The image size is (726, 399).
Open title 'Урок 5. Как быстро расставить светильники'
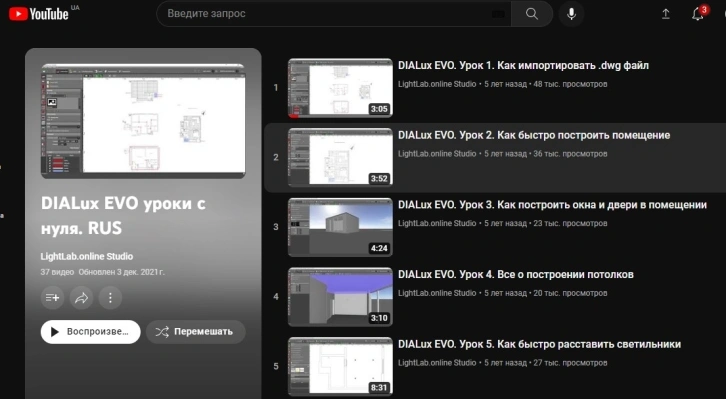[x=539, y=344]
